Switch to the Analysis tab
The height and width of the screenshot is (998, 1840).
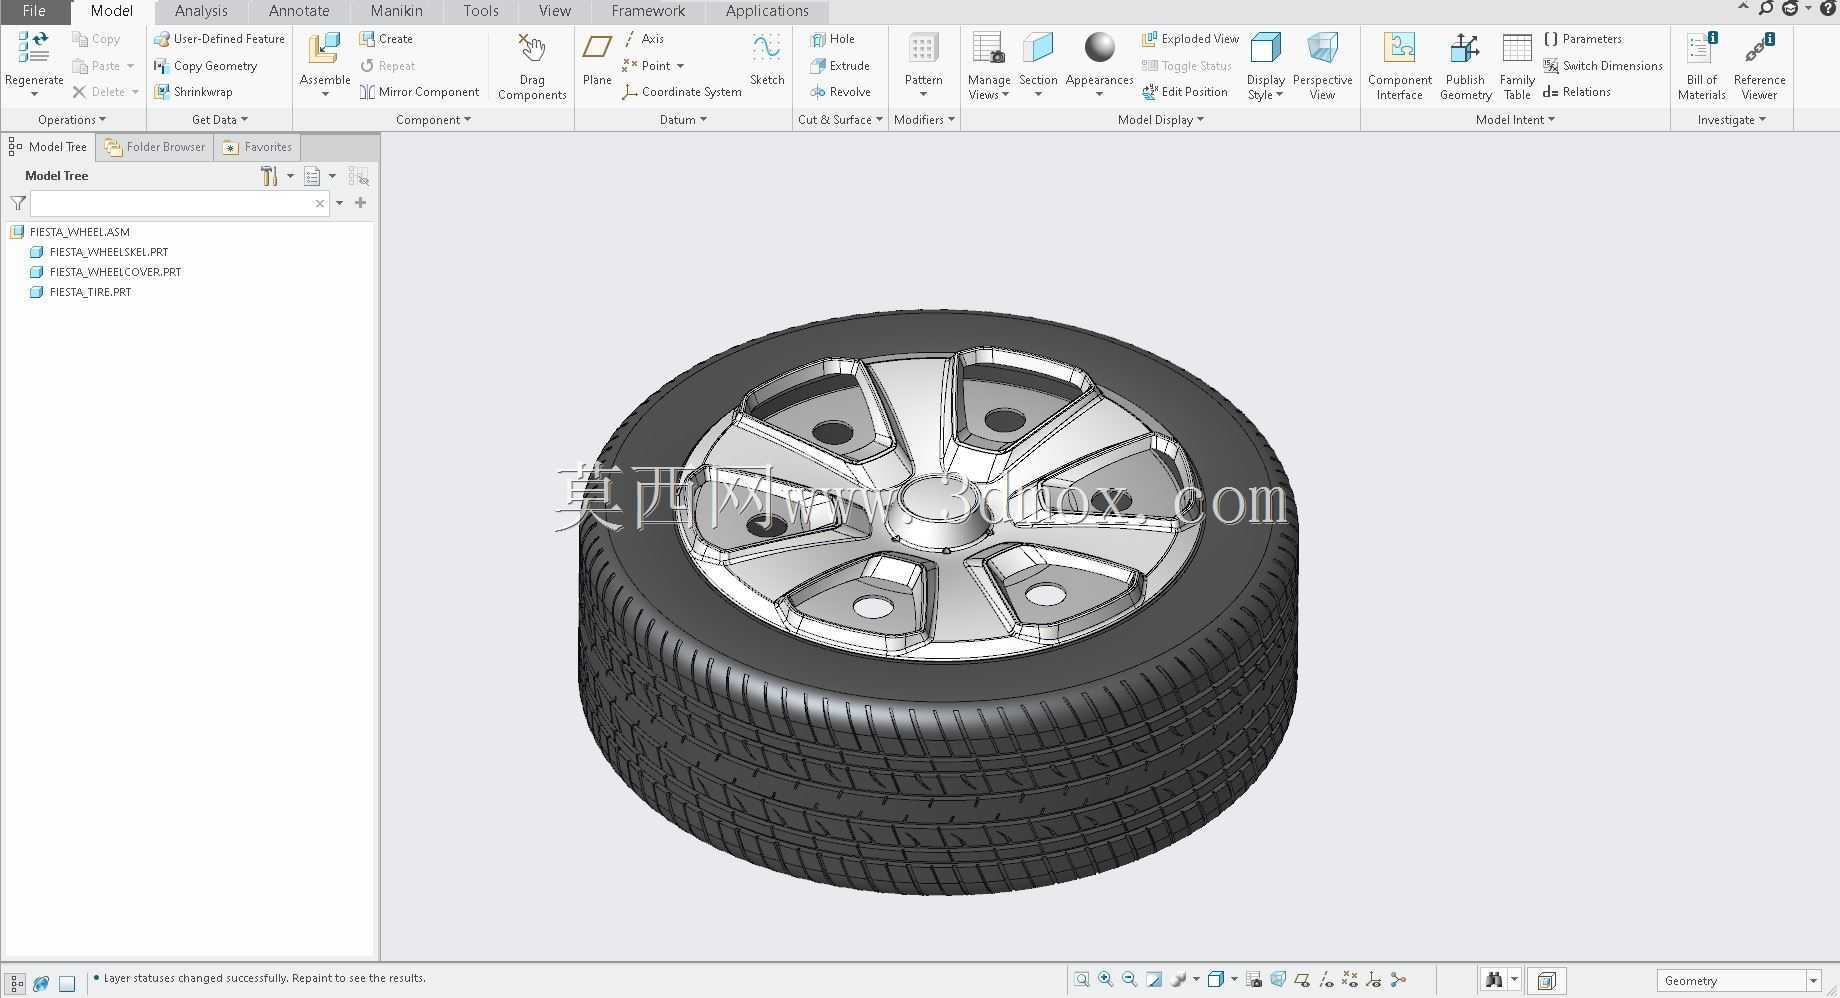pyautogui.click(x=201, y=11)
